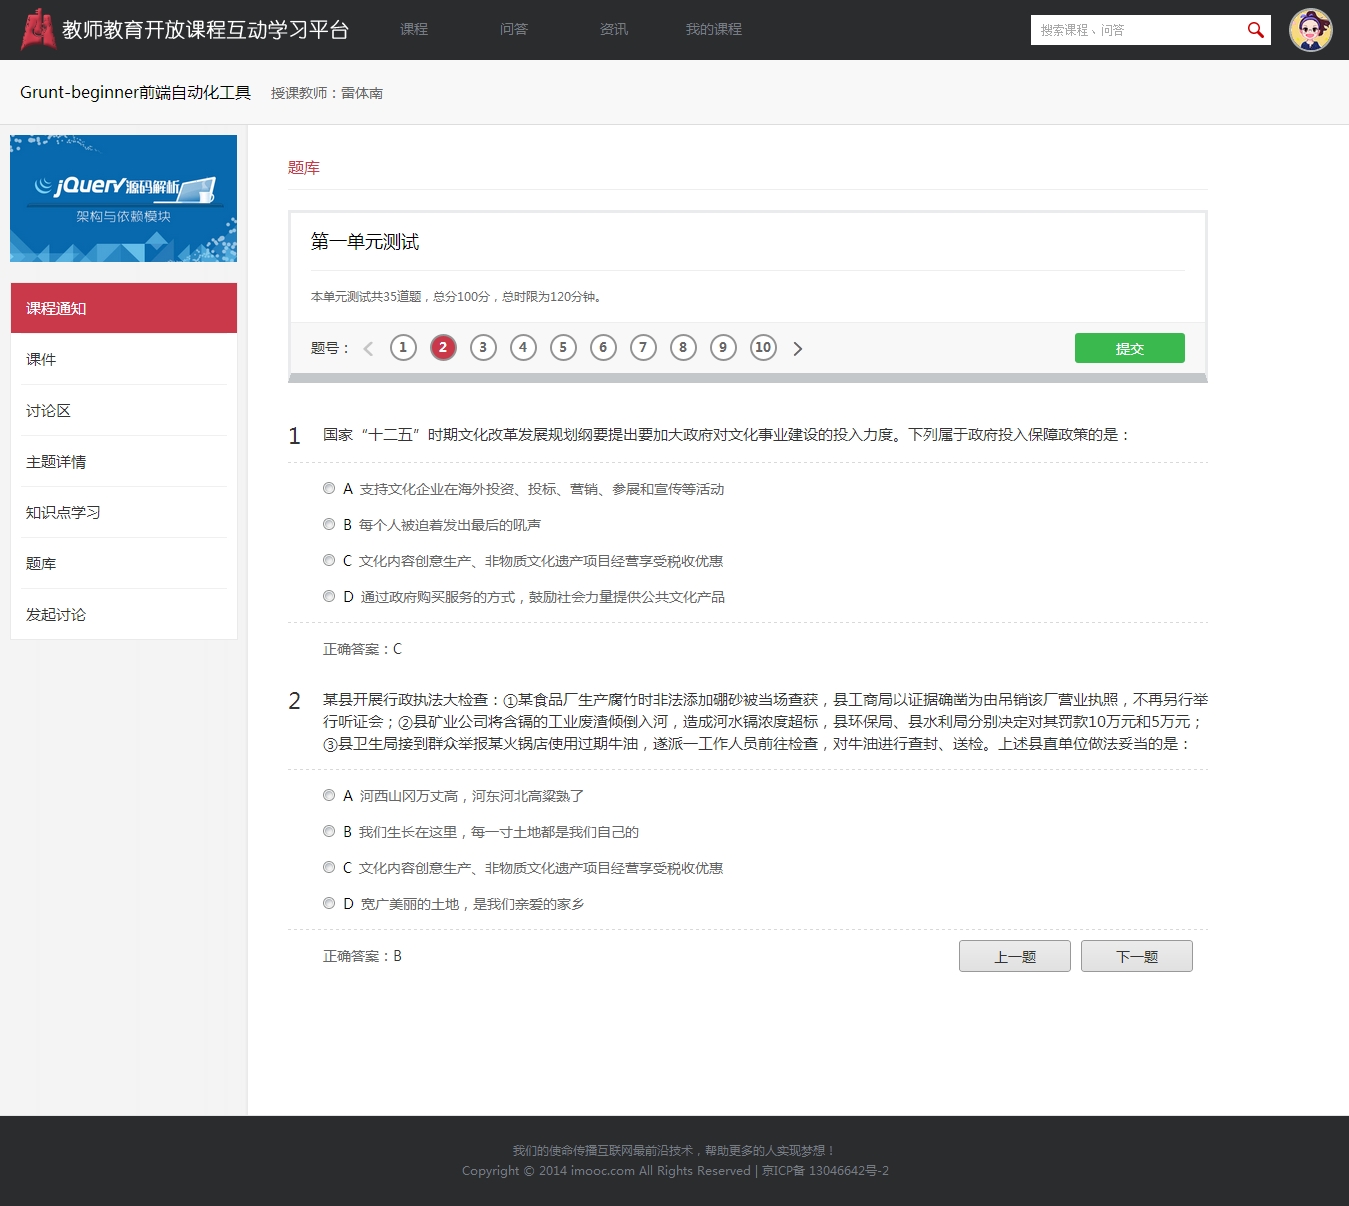Open 知识点学习 in the sidebar
The height and width of the screenshot is (1206, 1349).
point(124,512)
